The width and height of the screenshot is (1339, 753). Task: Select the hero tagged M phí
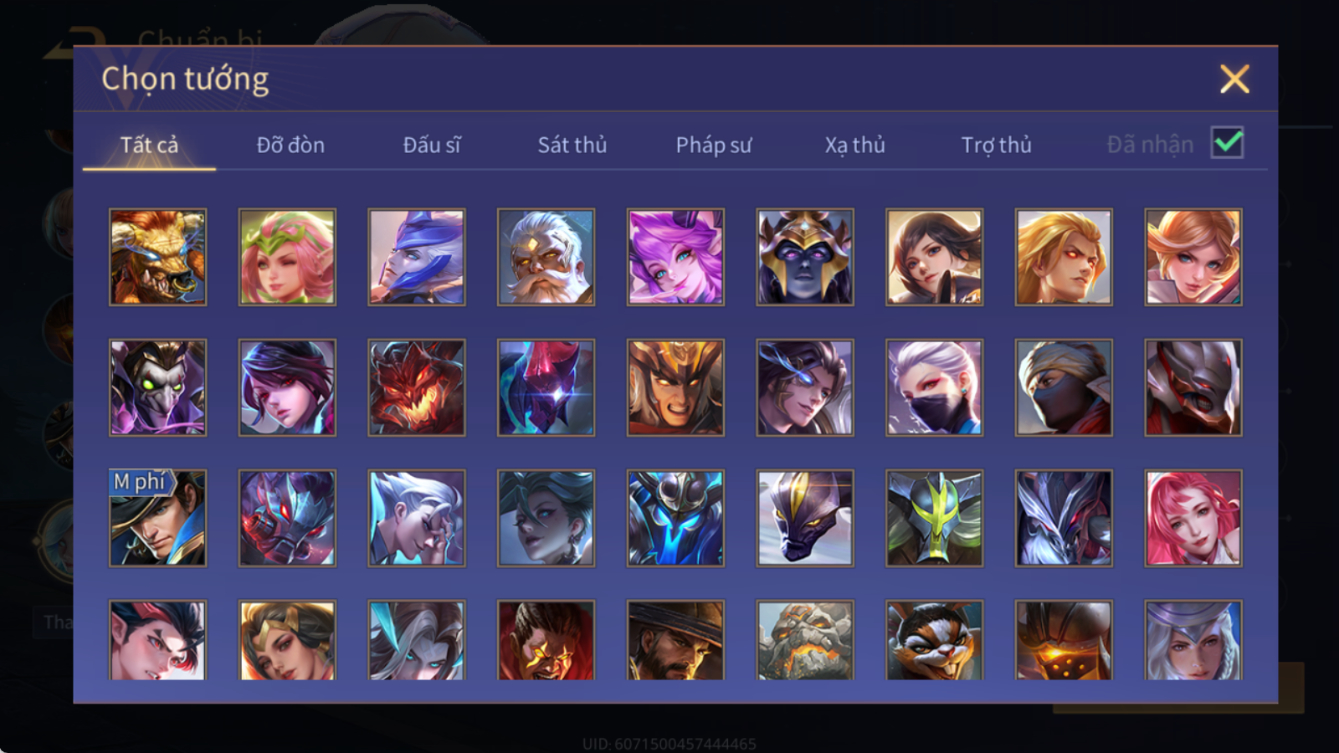coord(158,518)
